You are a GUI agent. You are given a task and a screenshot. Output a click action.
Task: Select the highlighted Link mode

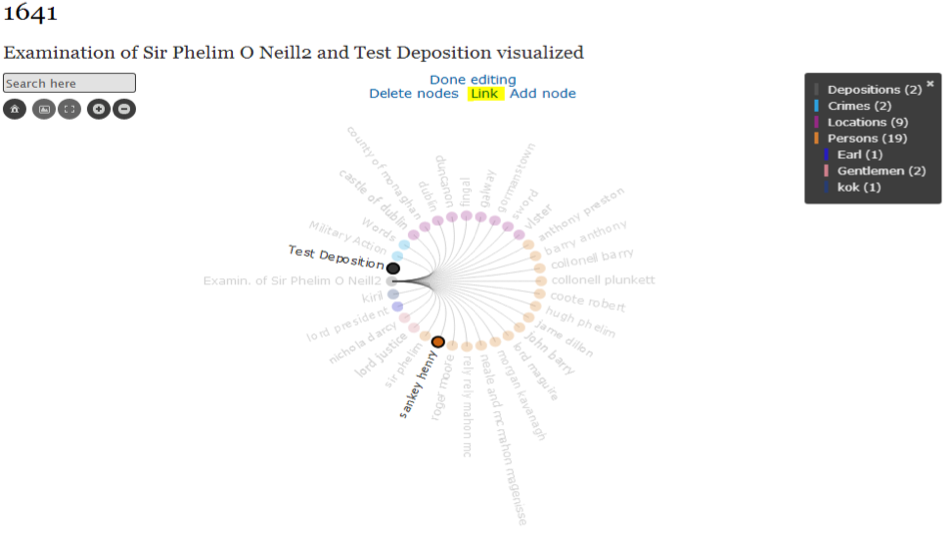tap(485, 94)
